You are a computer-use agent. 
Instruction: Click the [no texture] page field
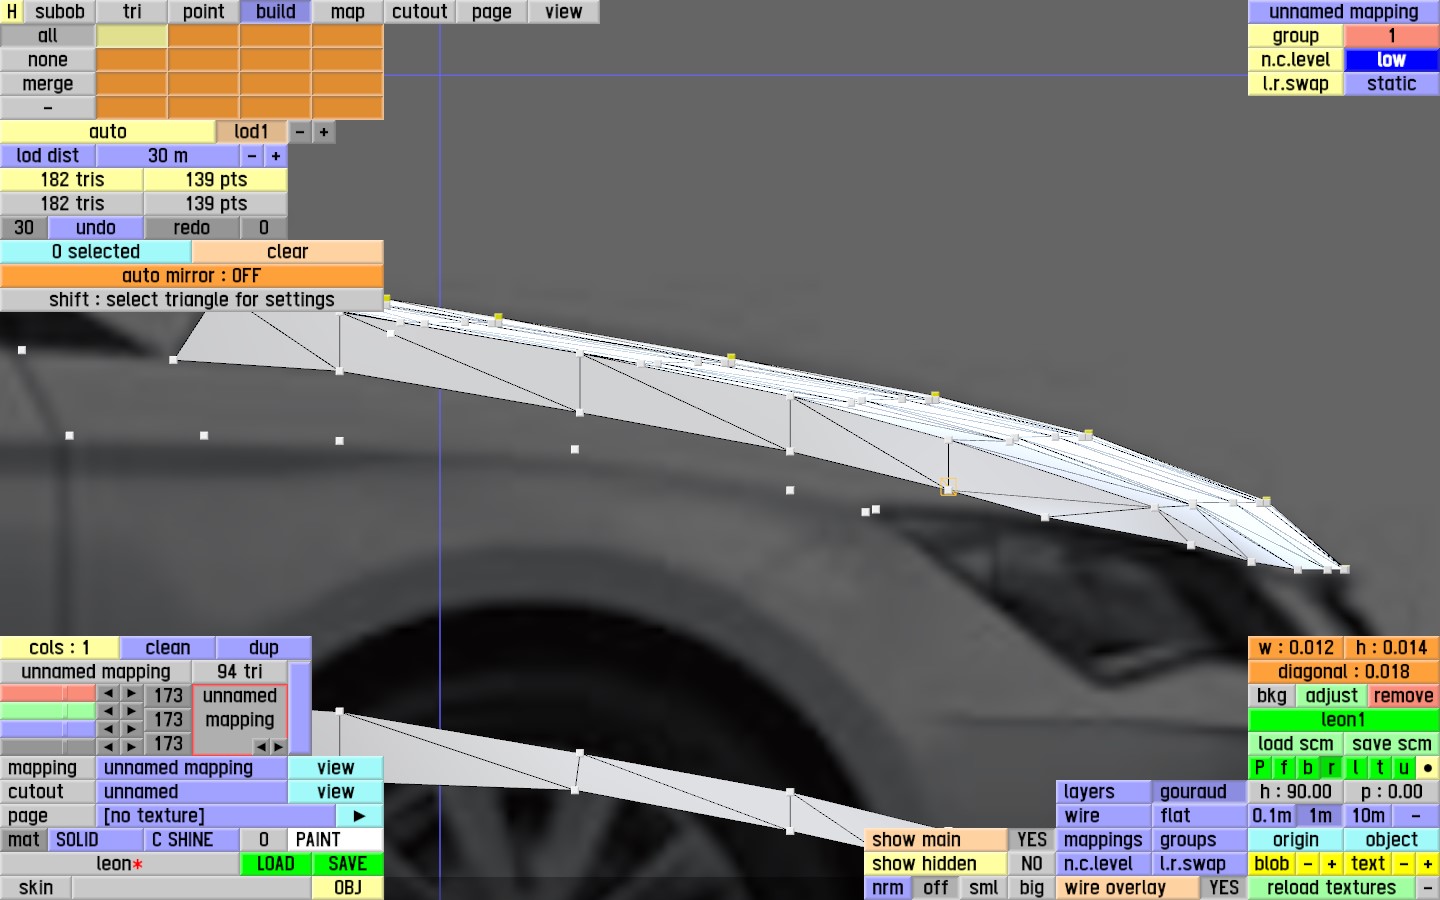216,816
